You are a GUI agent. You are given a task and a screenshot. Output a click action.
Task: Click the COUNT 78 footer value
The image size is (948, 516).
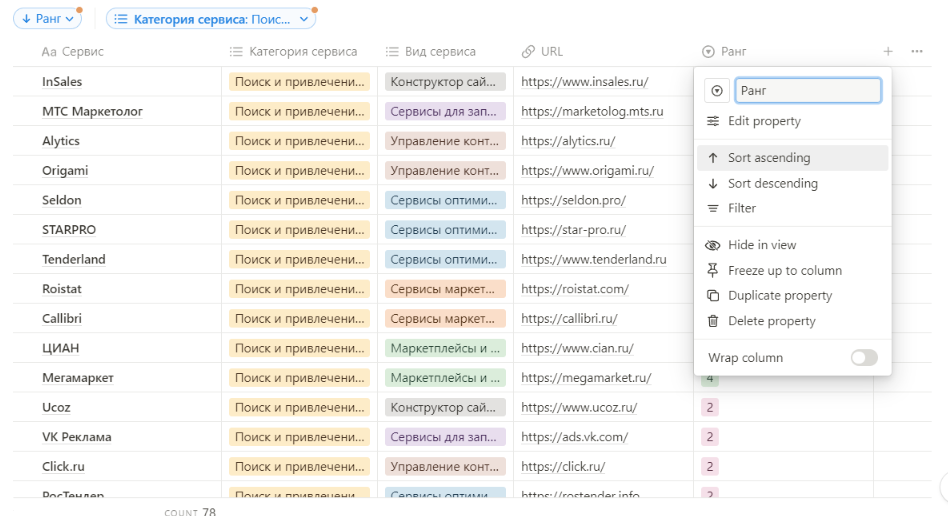(190, 511)
